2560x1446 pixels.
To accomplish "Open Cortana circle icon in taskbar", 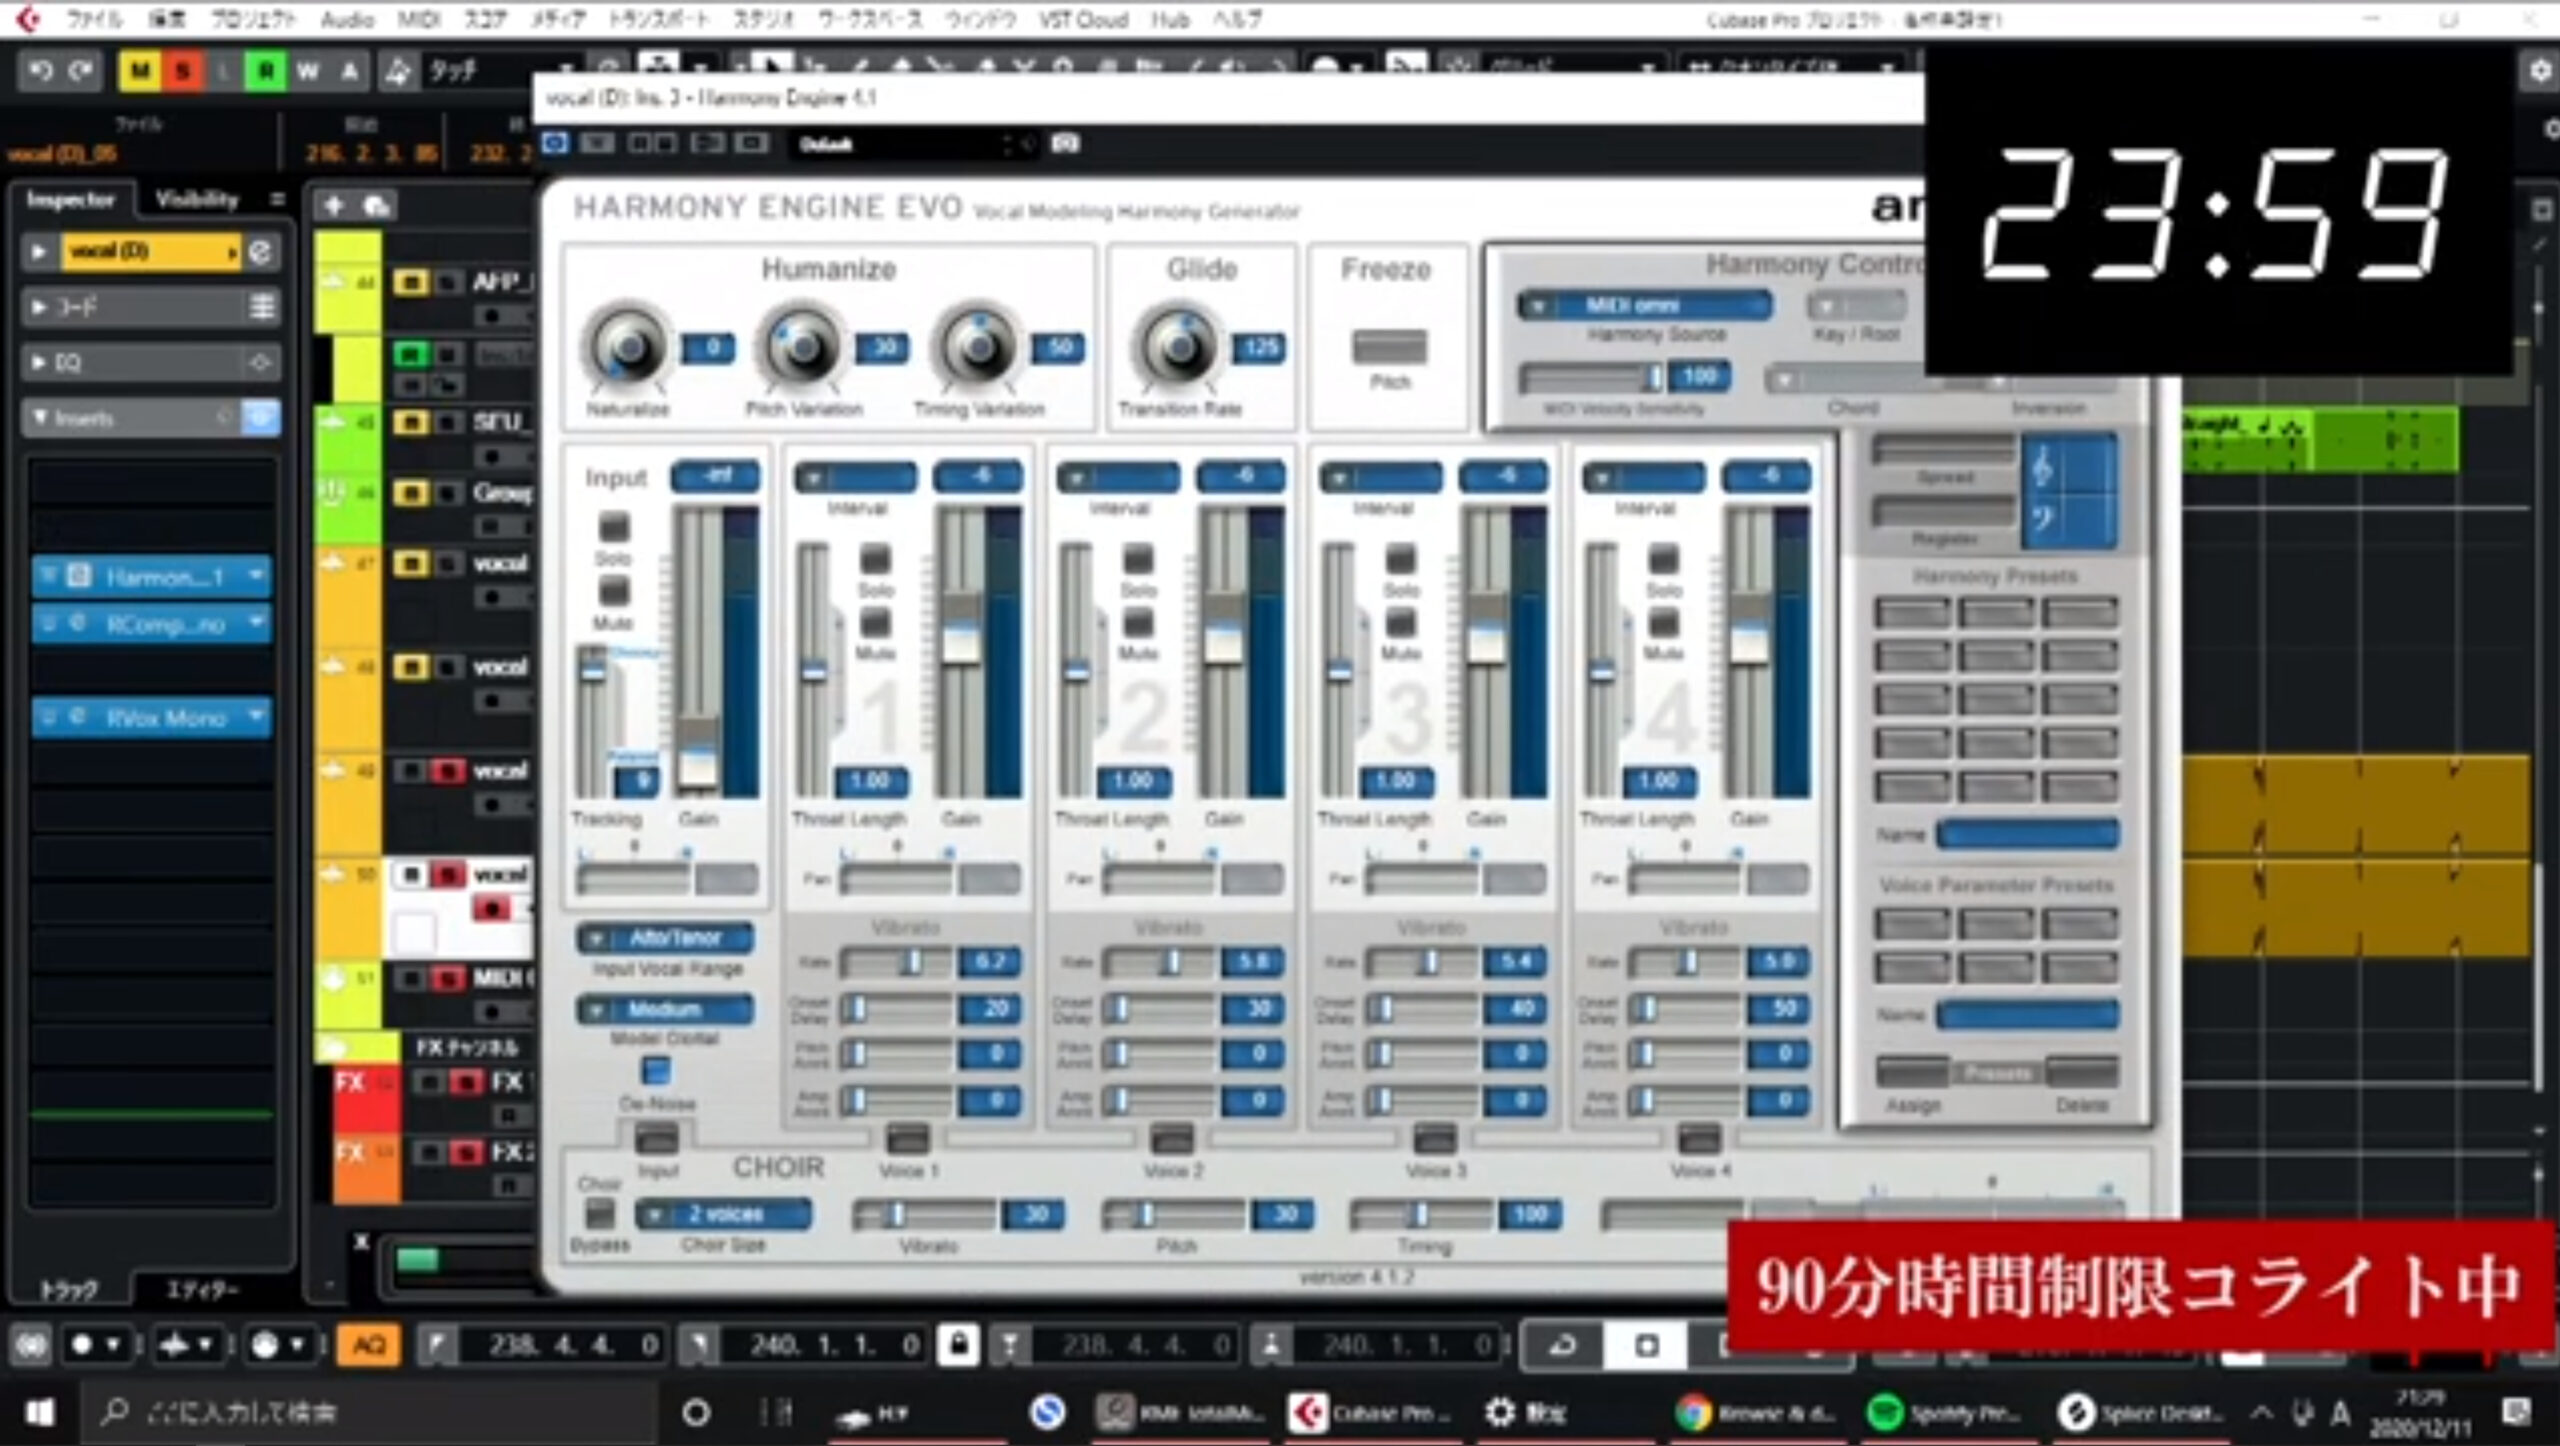I will 696,1412.
